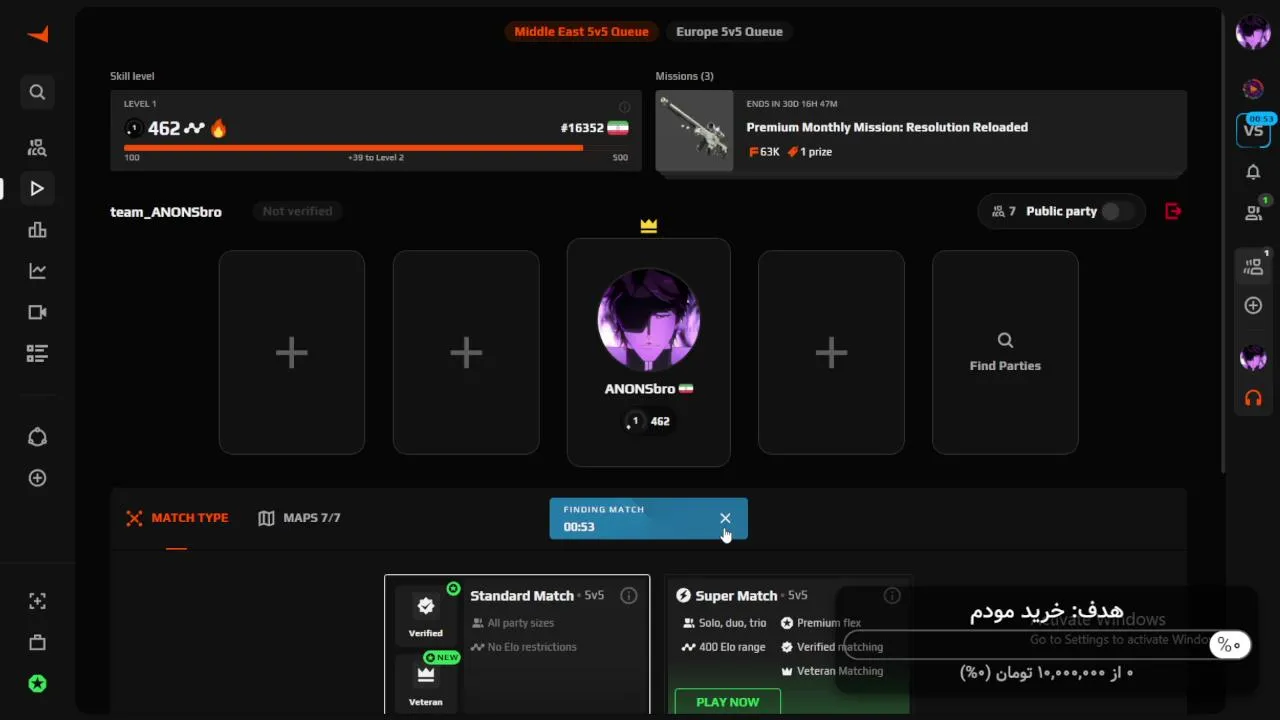The width and height of the screenshot is (1280, 720).
Task: Open the hexagon club icon in the sidebar
Action: click(x=37, y=437)
